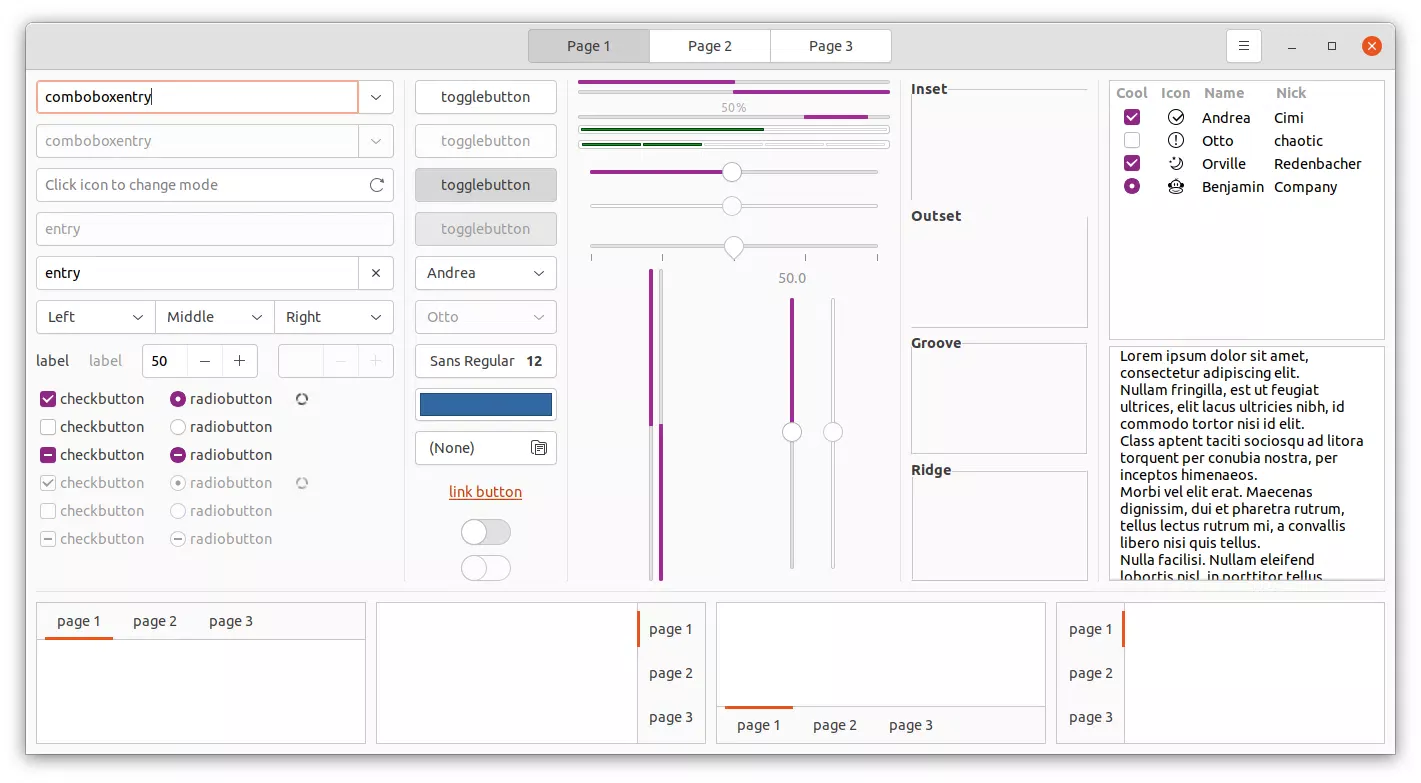Screen dimensions: 1421x783
Task: Click into the 'Click icon to change mode' field
Action: [215, 185]
